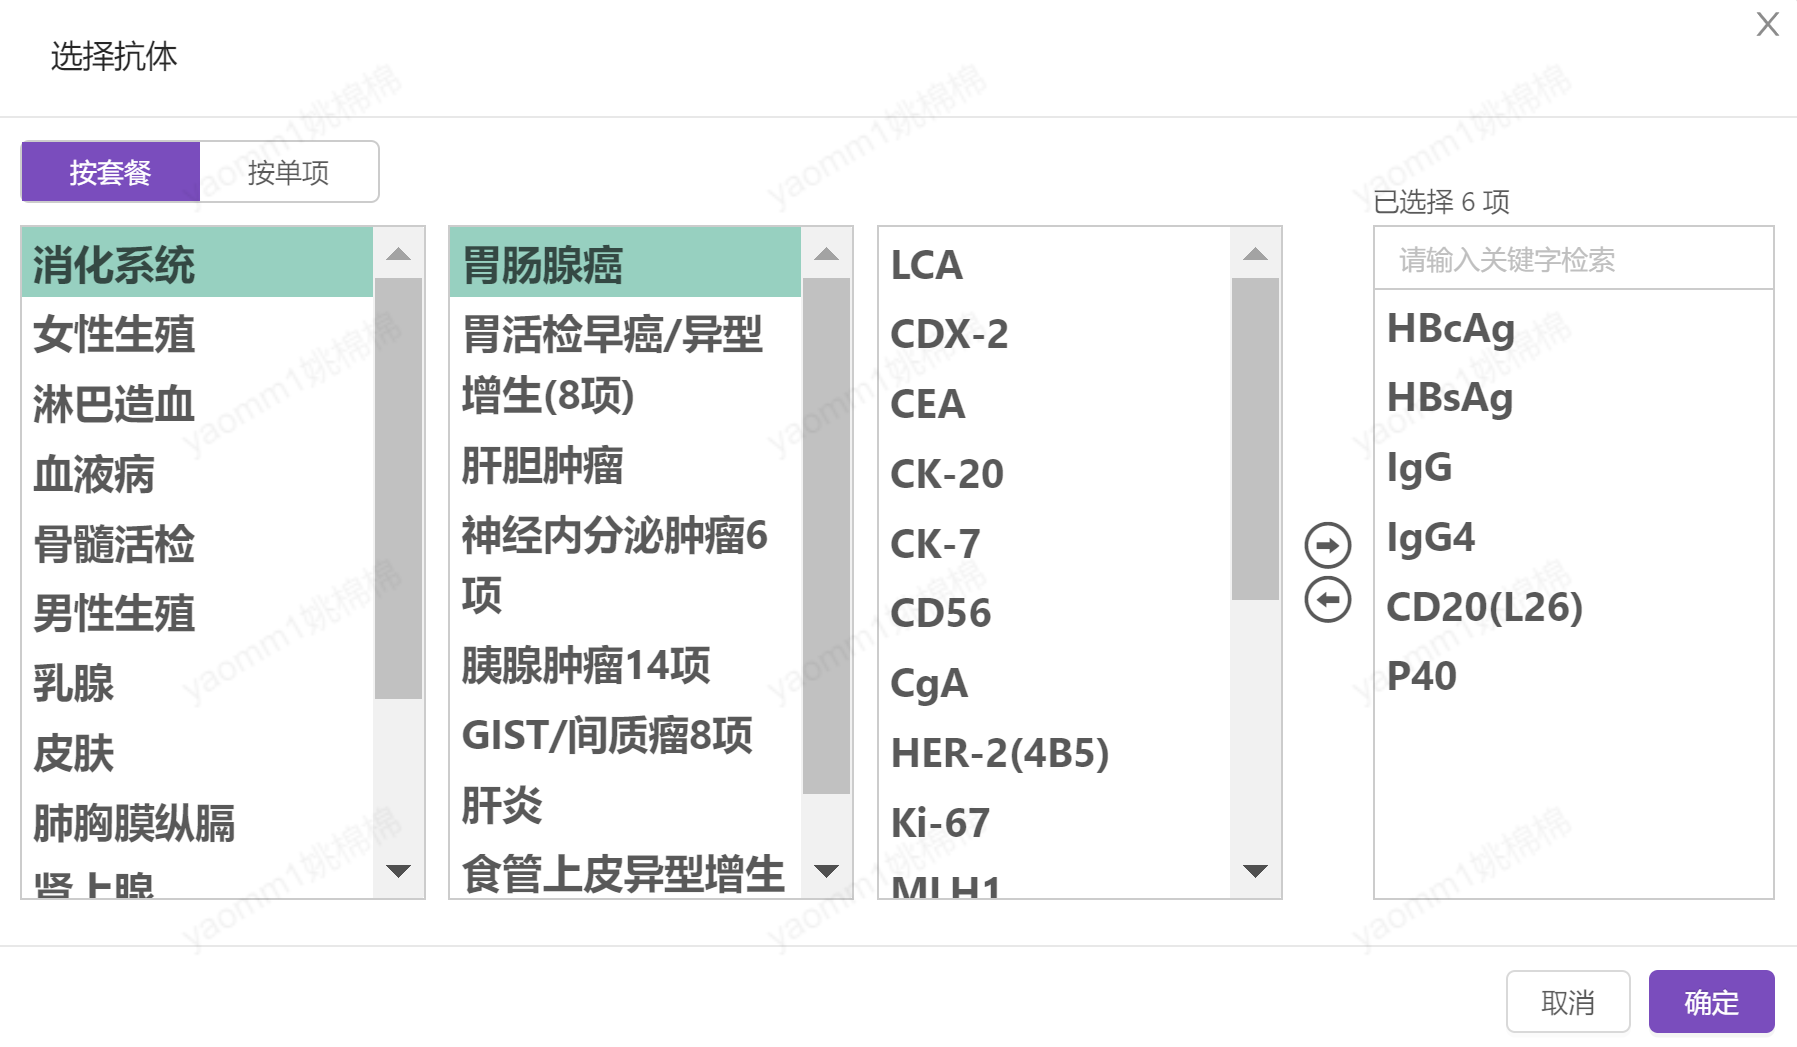Switch to 按套餐 tab
1797x1047 pixels.
110,172
